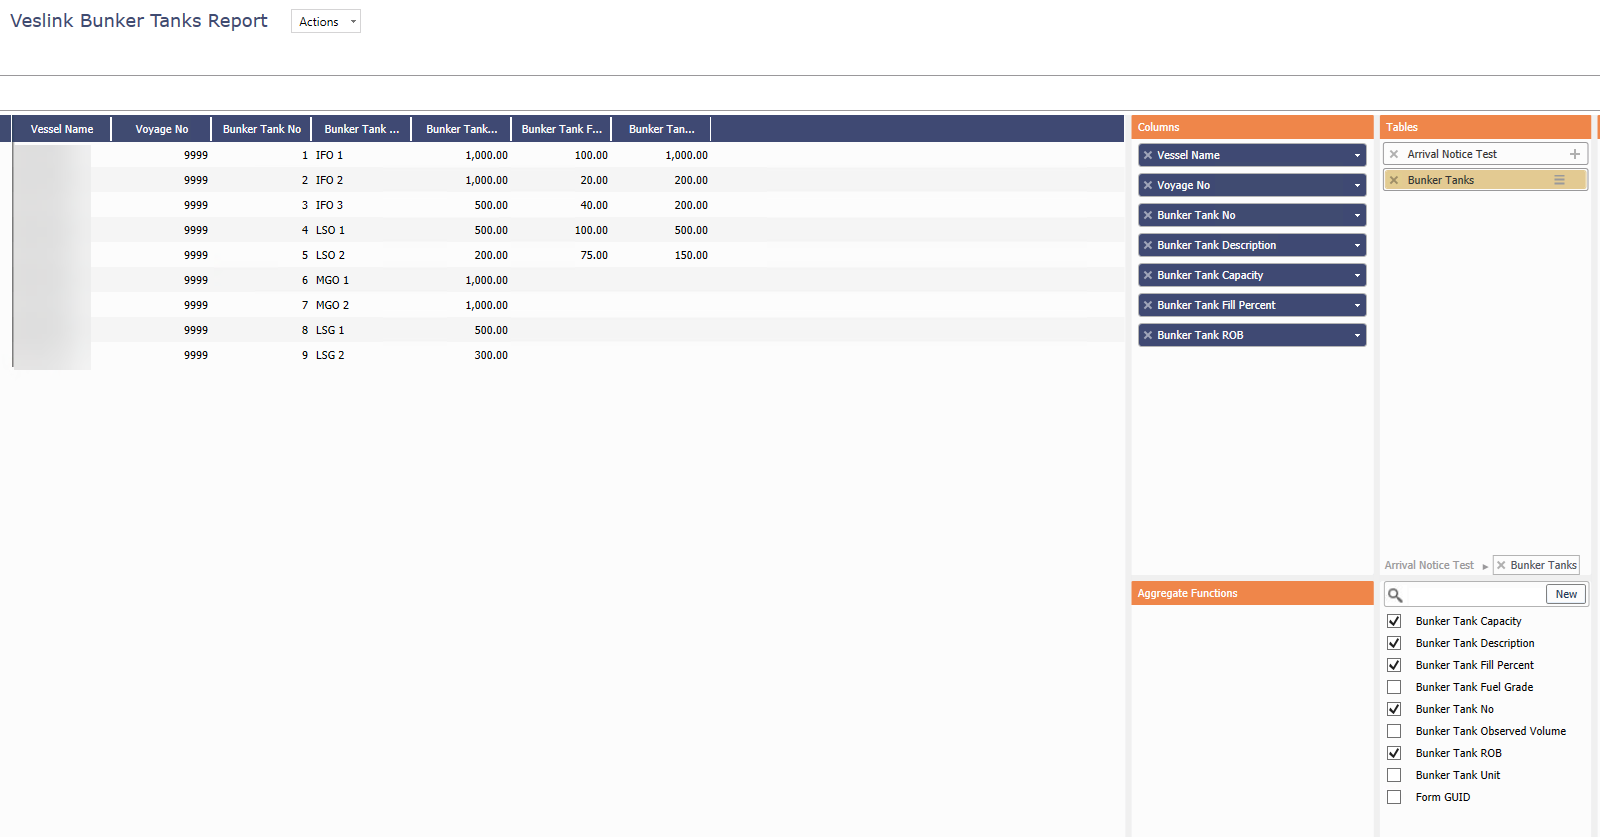Image resolution: width=1600 pixels, height=837 pixels.
Task: Remove Arrival Notice Test table with X icon
Action: pos(1394,154)
